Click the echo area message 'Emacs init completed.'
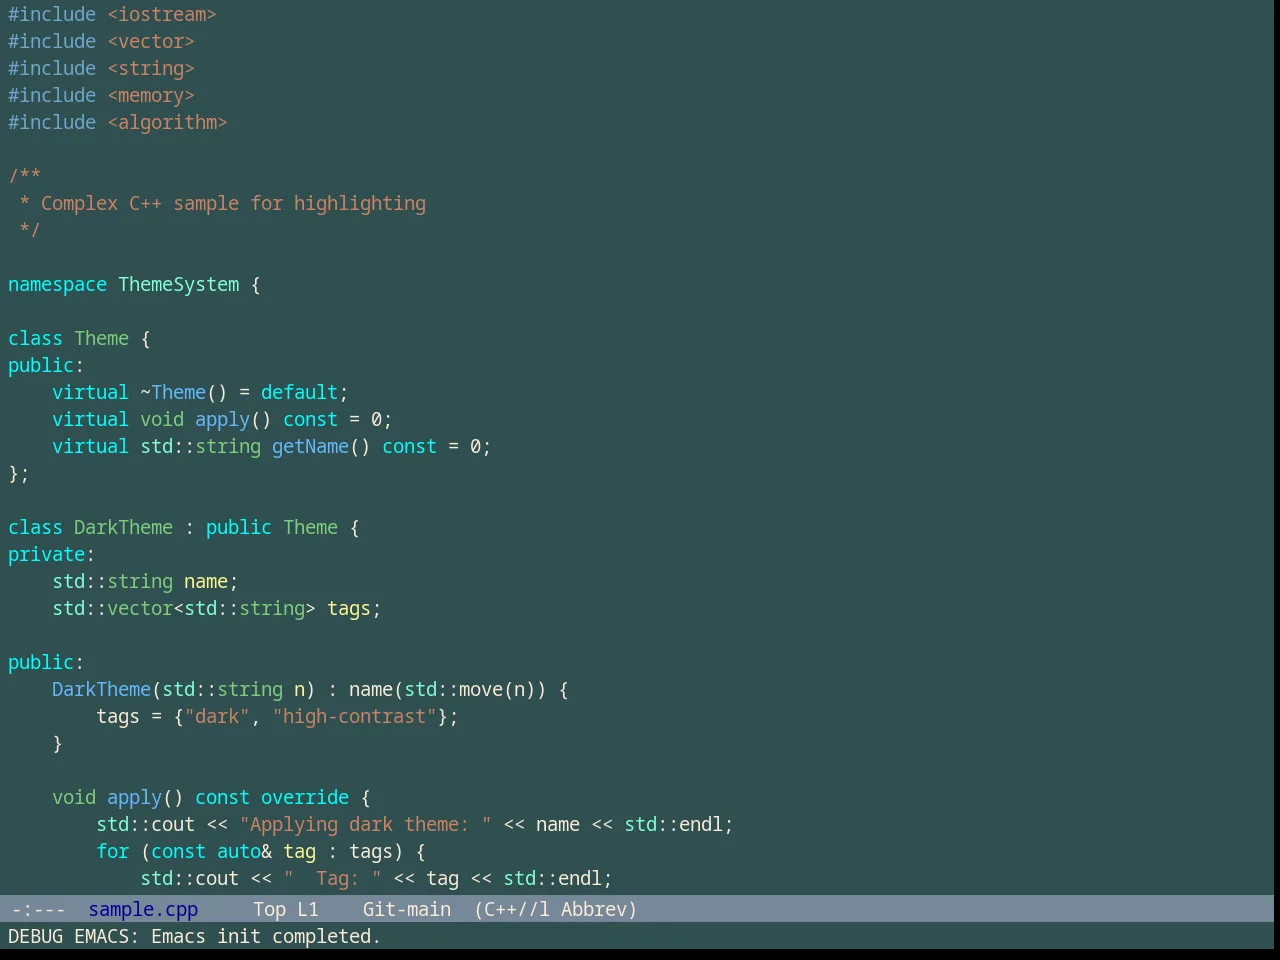 (266, 936)
